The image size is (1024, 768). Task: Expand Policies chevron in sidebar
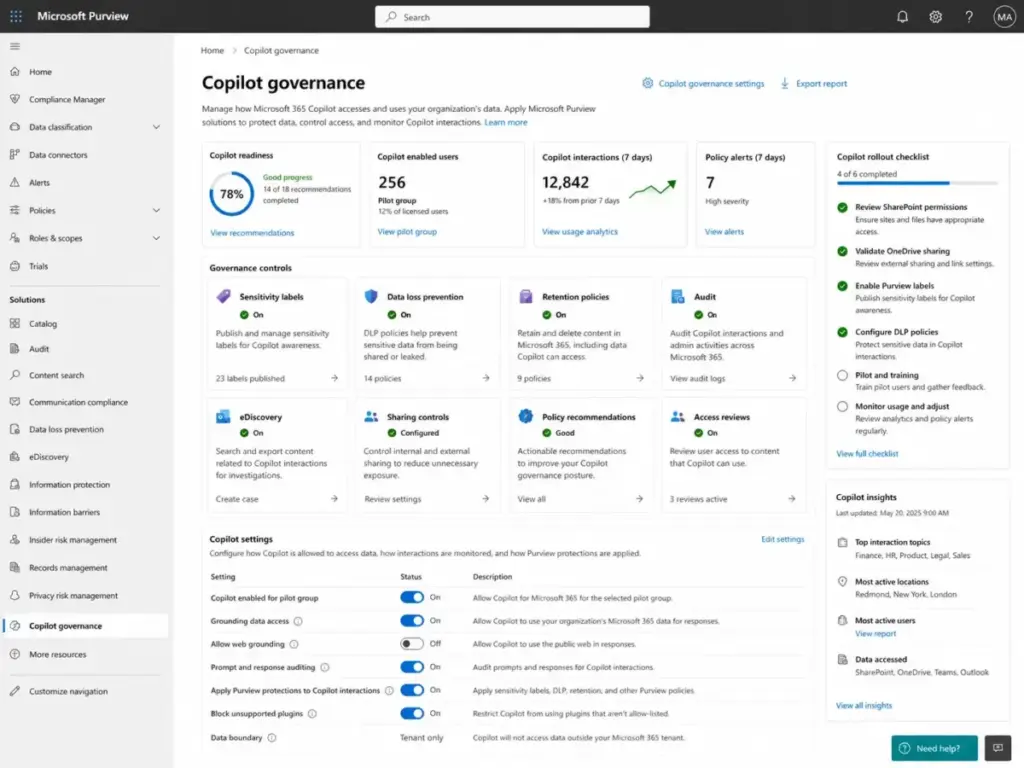point(156,210)
